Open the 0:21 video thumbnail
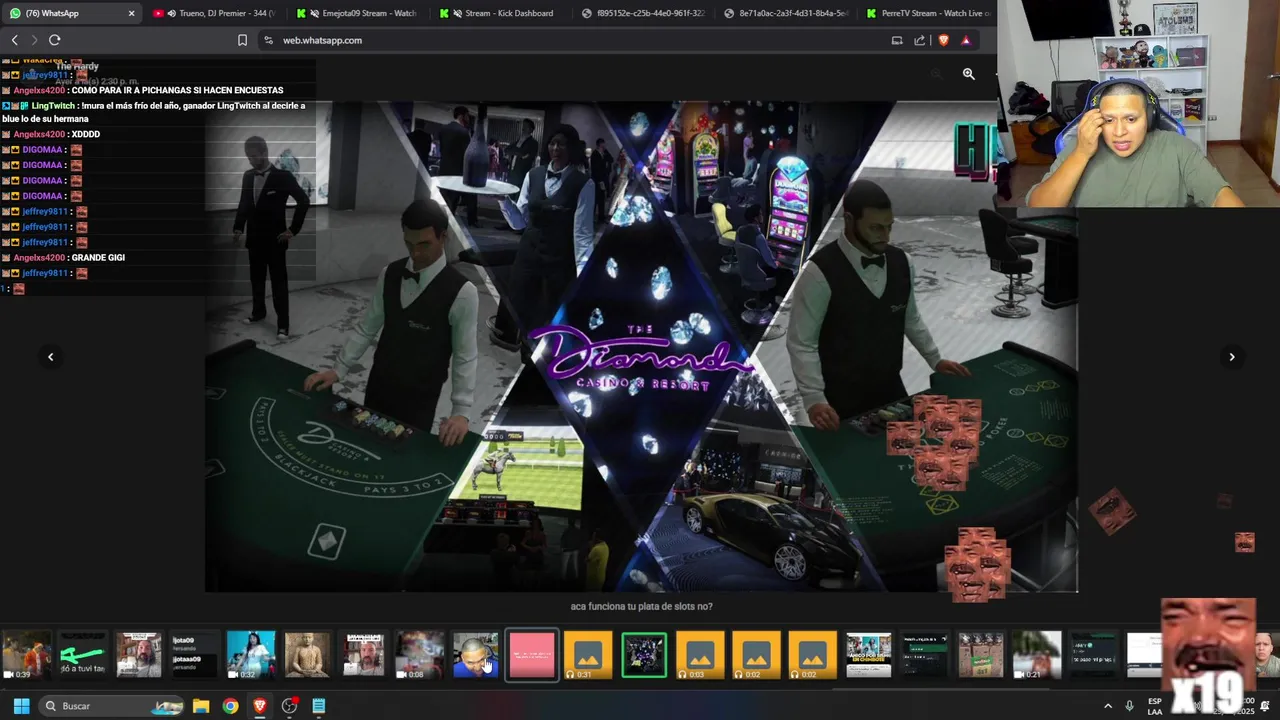Viewport: 1280px width, 720px height. point(1036,655)
